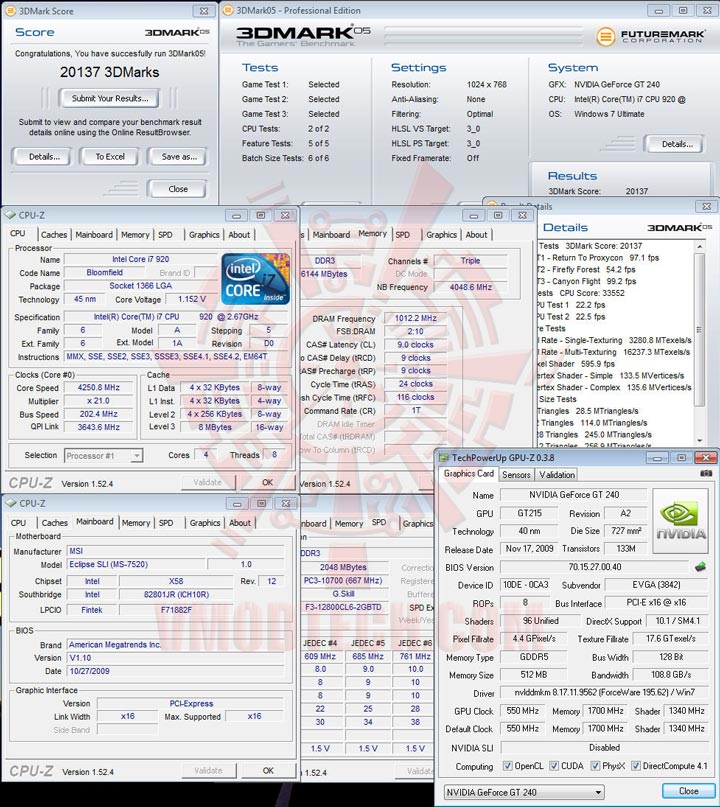
Task: Click the Intel Core i7 logo in CPU-Z
Action: (x=255, y=278)
